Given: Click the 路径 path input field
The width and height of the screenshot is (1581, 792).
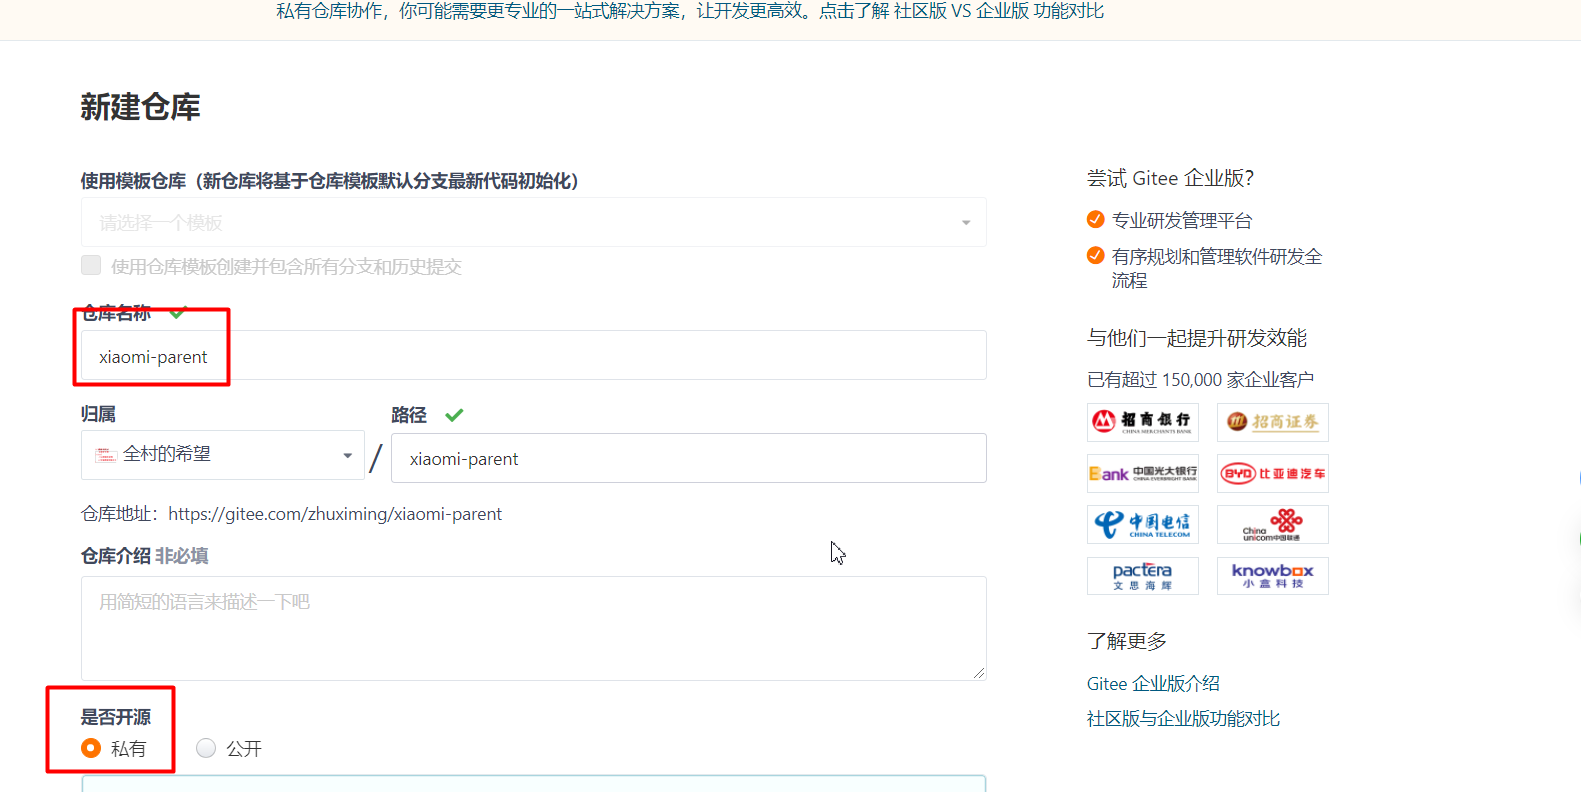Looking at the screenshot, I should [688, 459].
